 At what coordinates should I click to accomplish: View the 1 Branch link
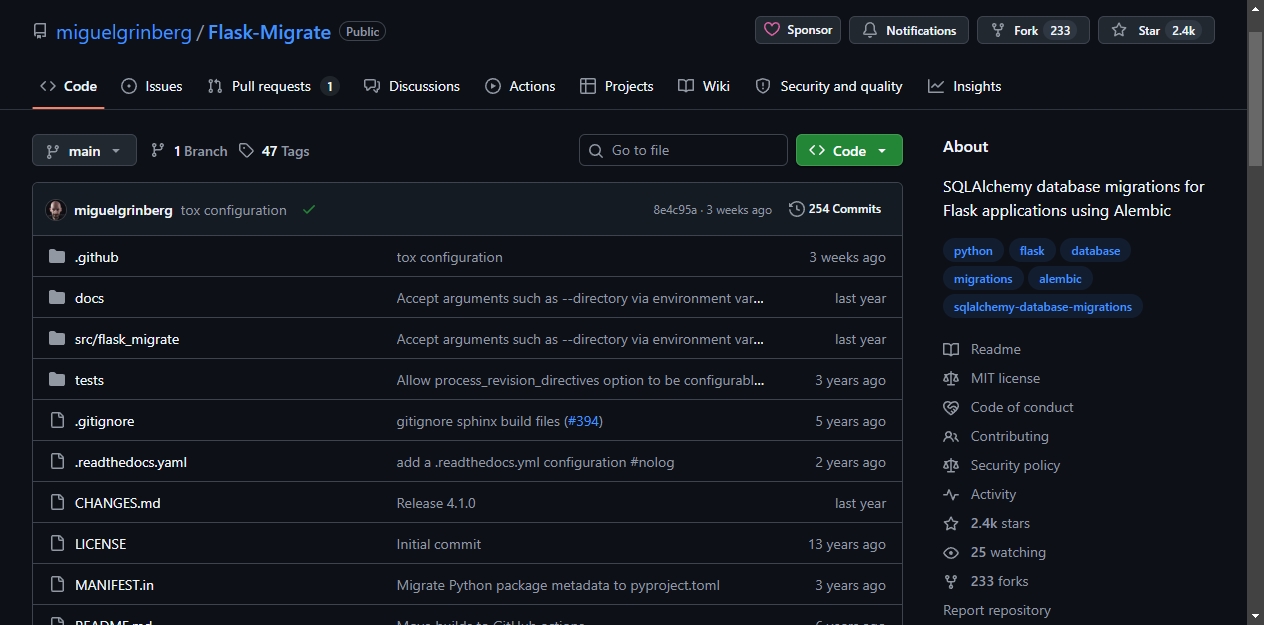[x=189, y=151]
